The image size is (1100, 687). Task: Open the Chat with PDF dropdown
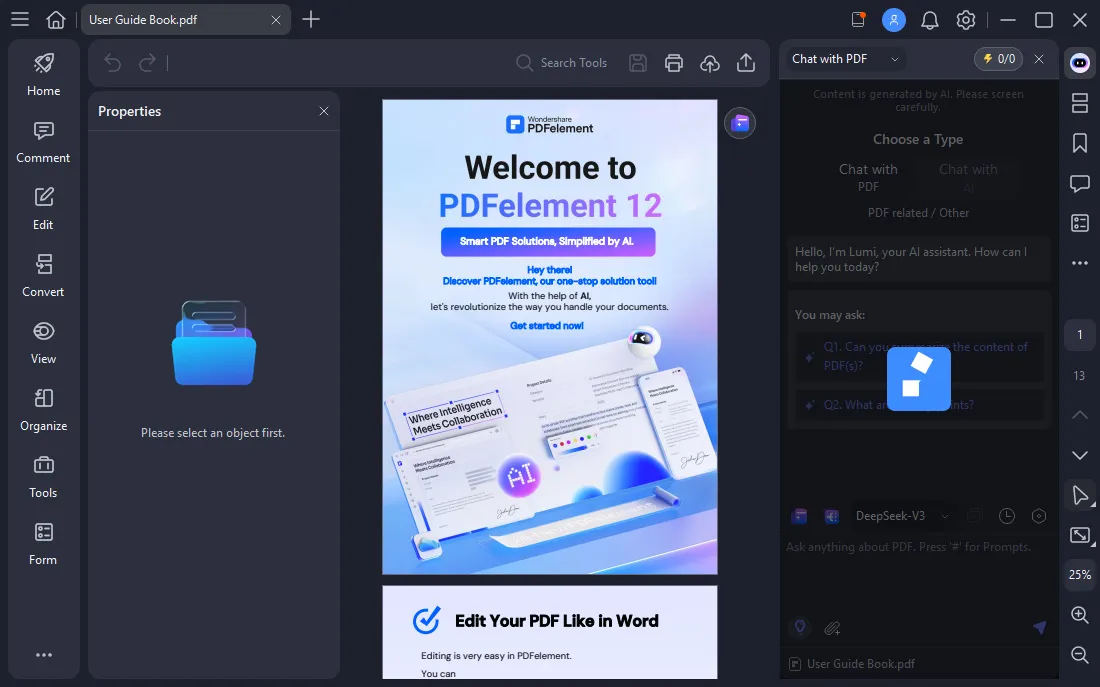pos(845,59)
